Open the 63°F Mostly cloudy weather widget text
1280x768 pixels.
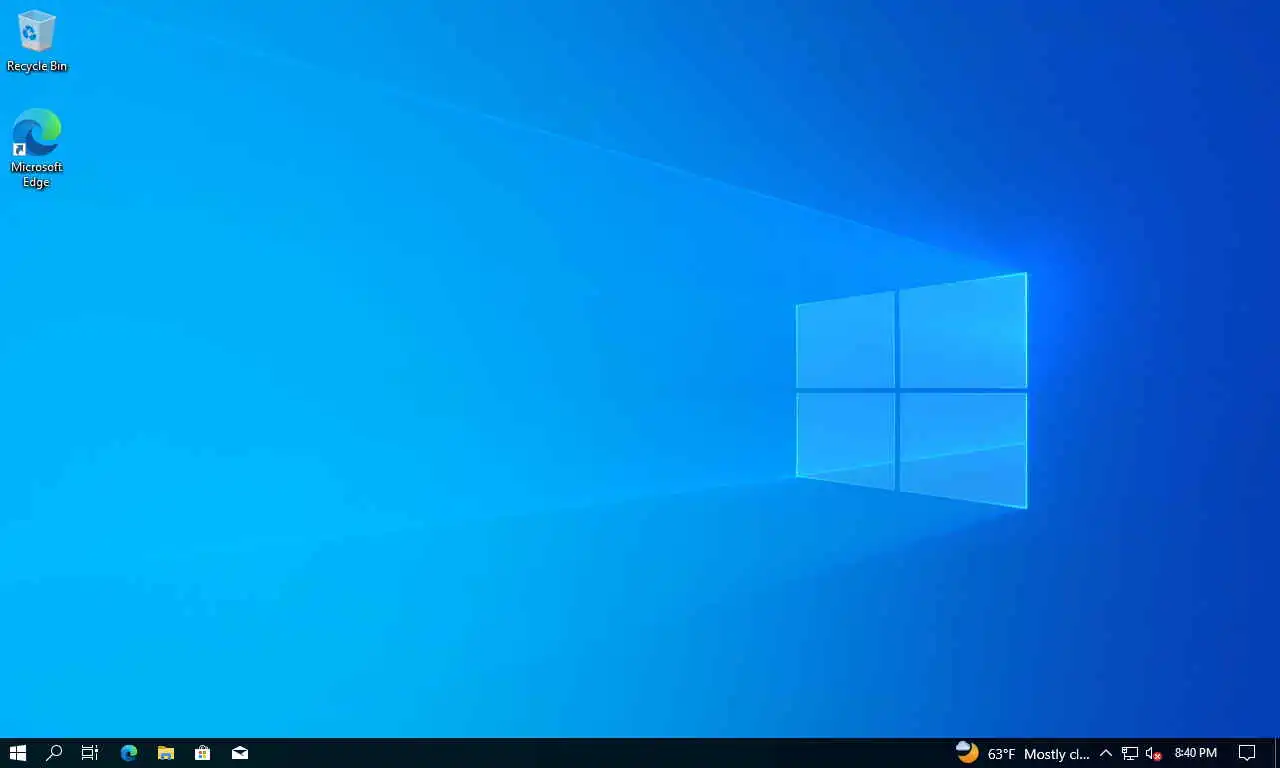pyautogui.click(x=1038, y=754)
